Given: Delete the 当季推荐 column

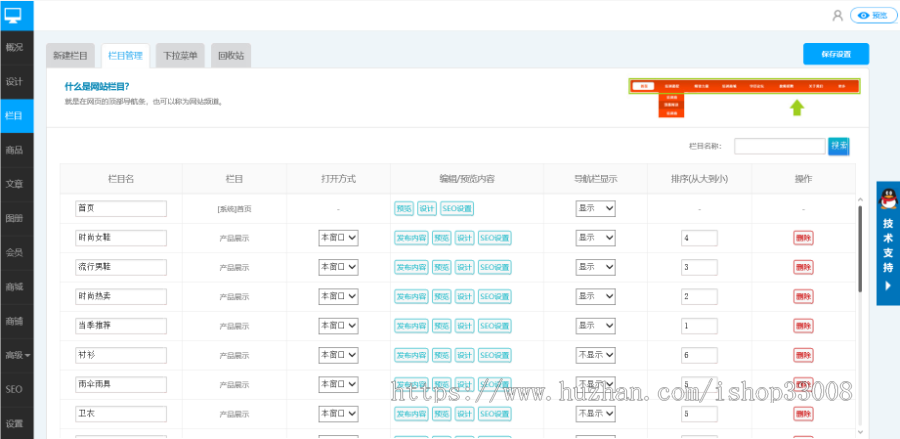Looking at the screenshot, I should pos(803,326).
